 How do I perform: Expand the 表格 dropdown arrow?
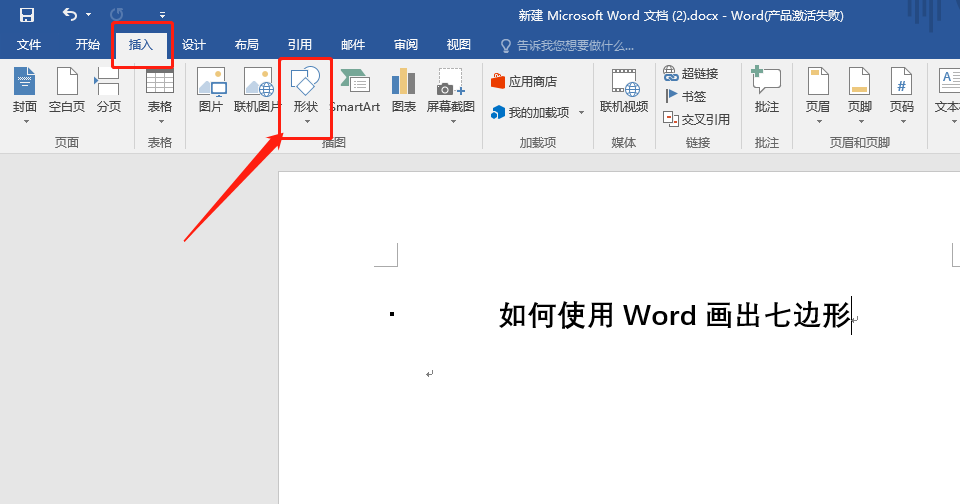[160, 121]
